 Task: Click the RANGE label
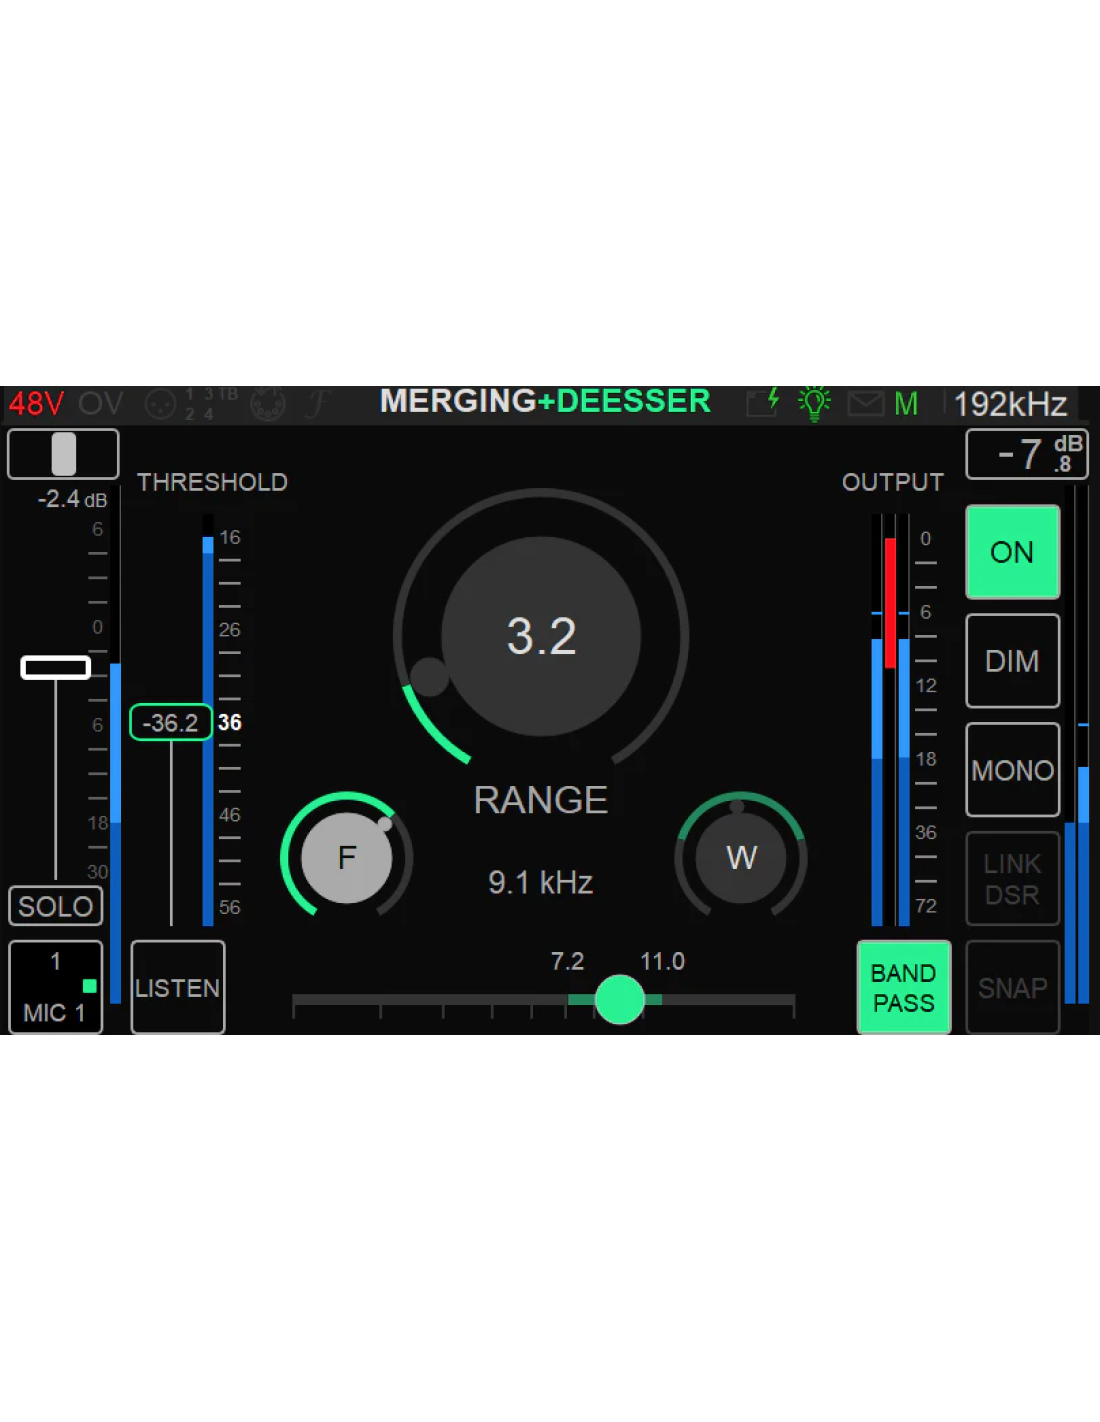(x=541, y=800)
